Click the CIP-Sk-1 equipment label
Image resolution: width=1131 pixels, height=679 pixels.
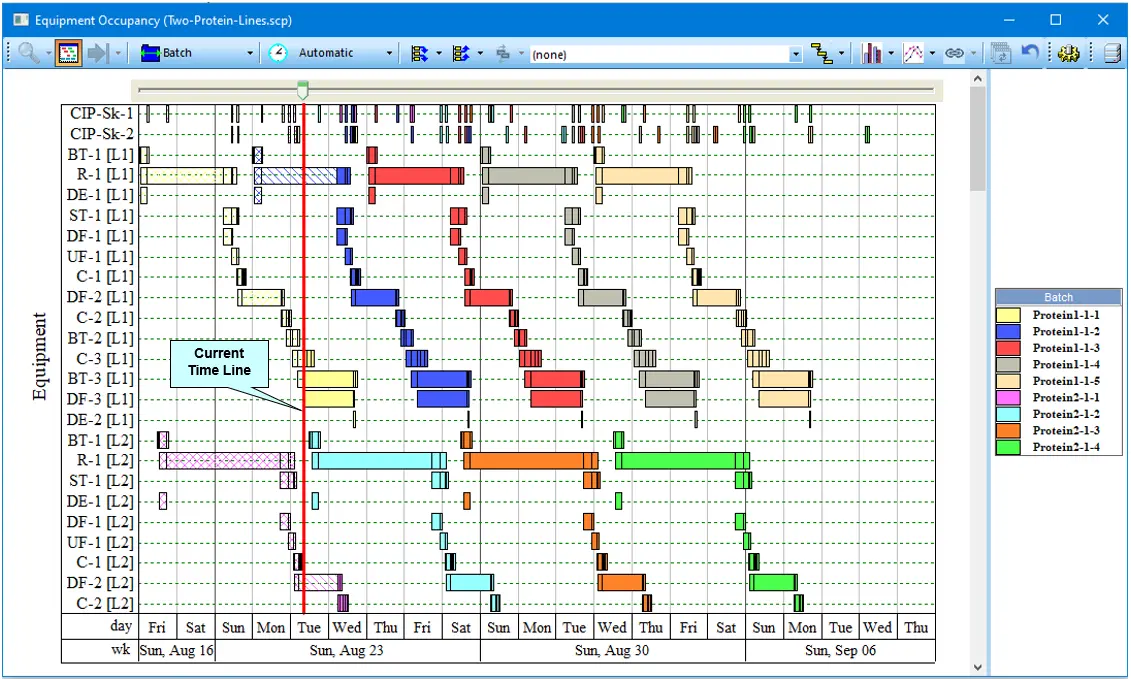101,113
